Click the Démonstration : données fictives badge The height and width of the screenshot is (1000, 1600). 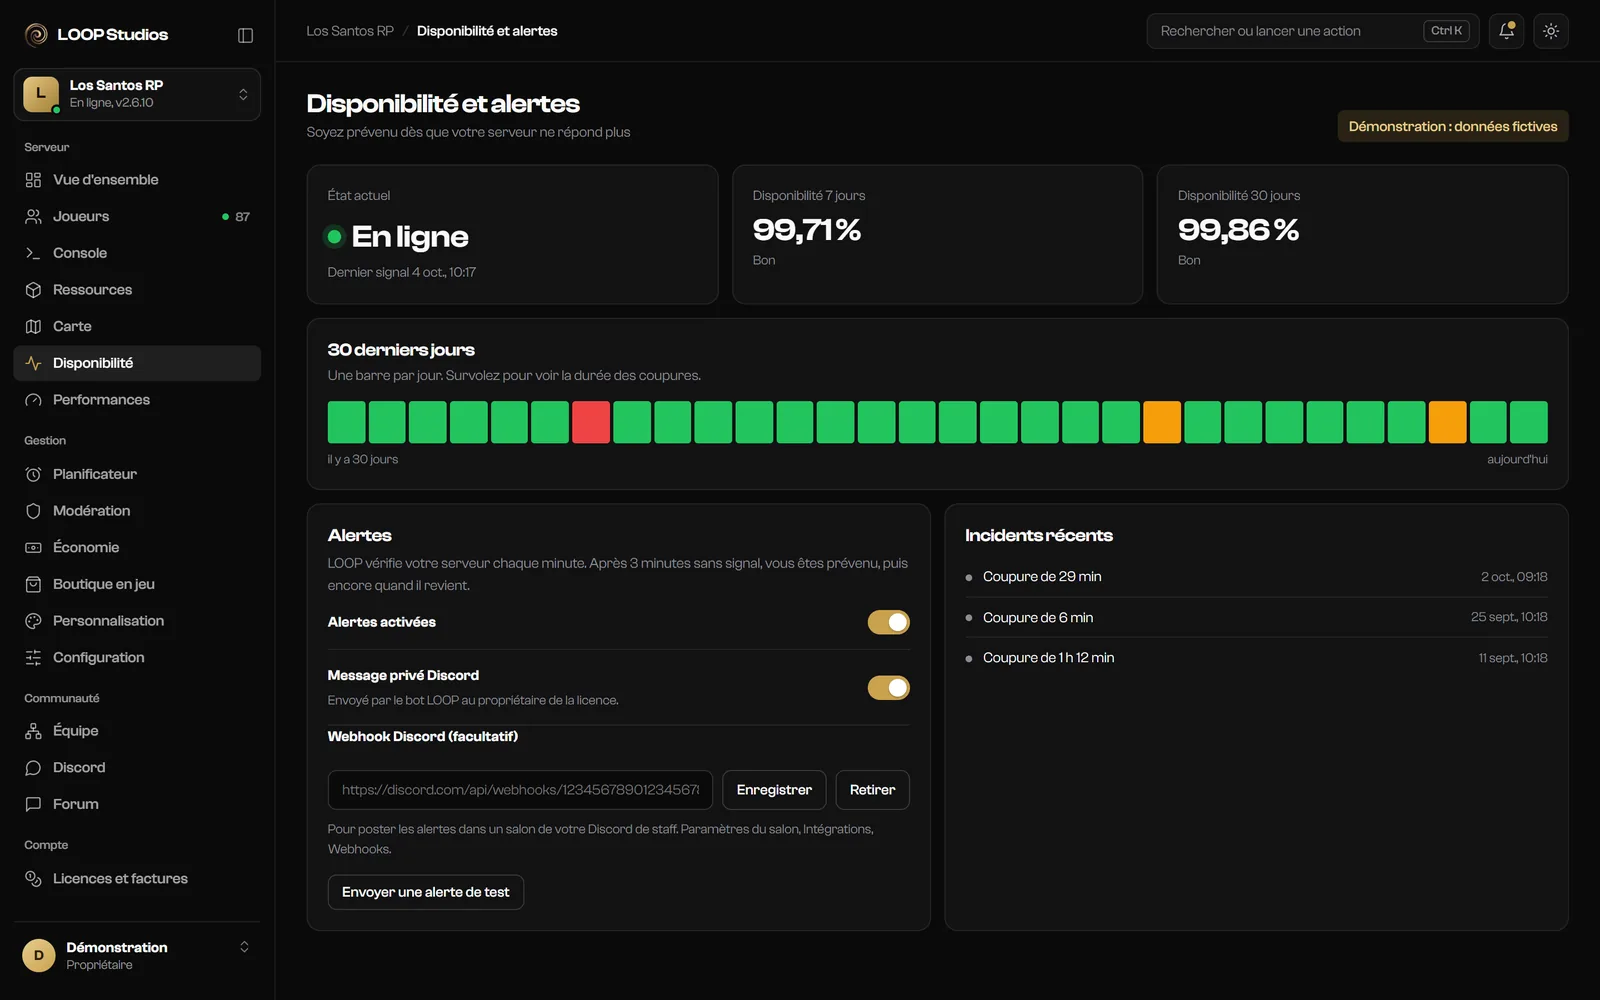(x=1453, y=126)
